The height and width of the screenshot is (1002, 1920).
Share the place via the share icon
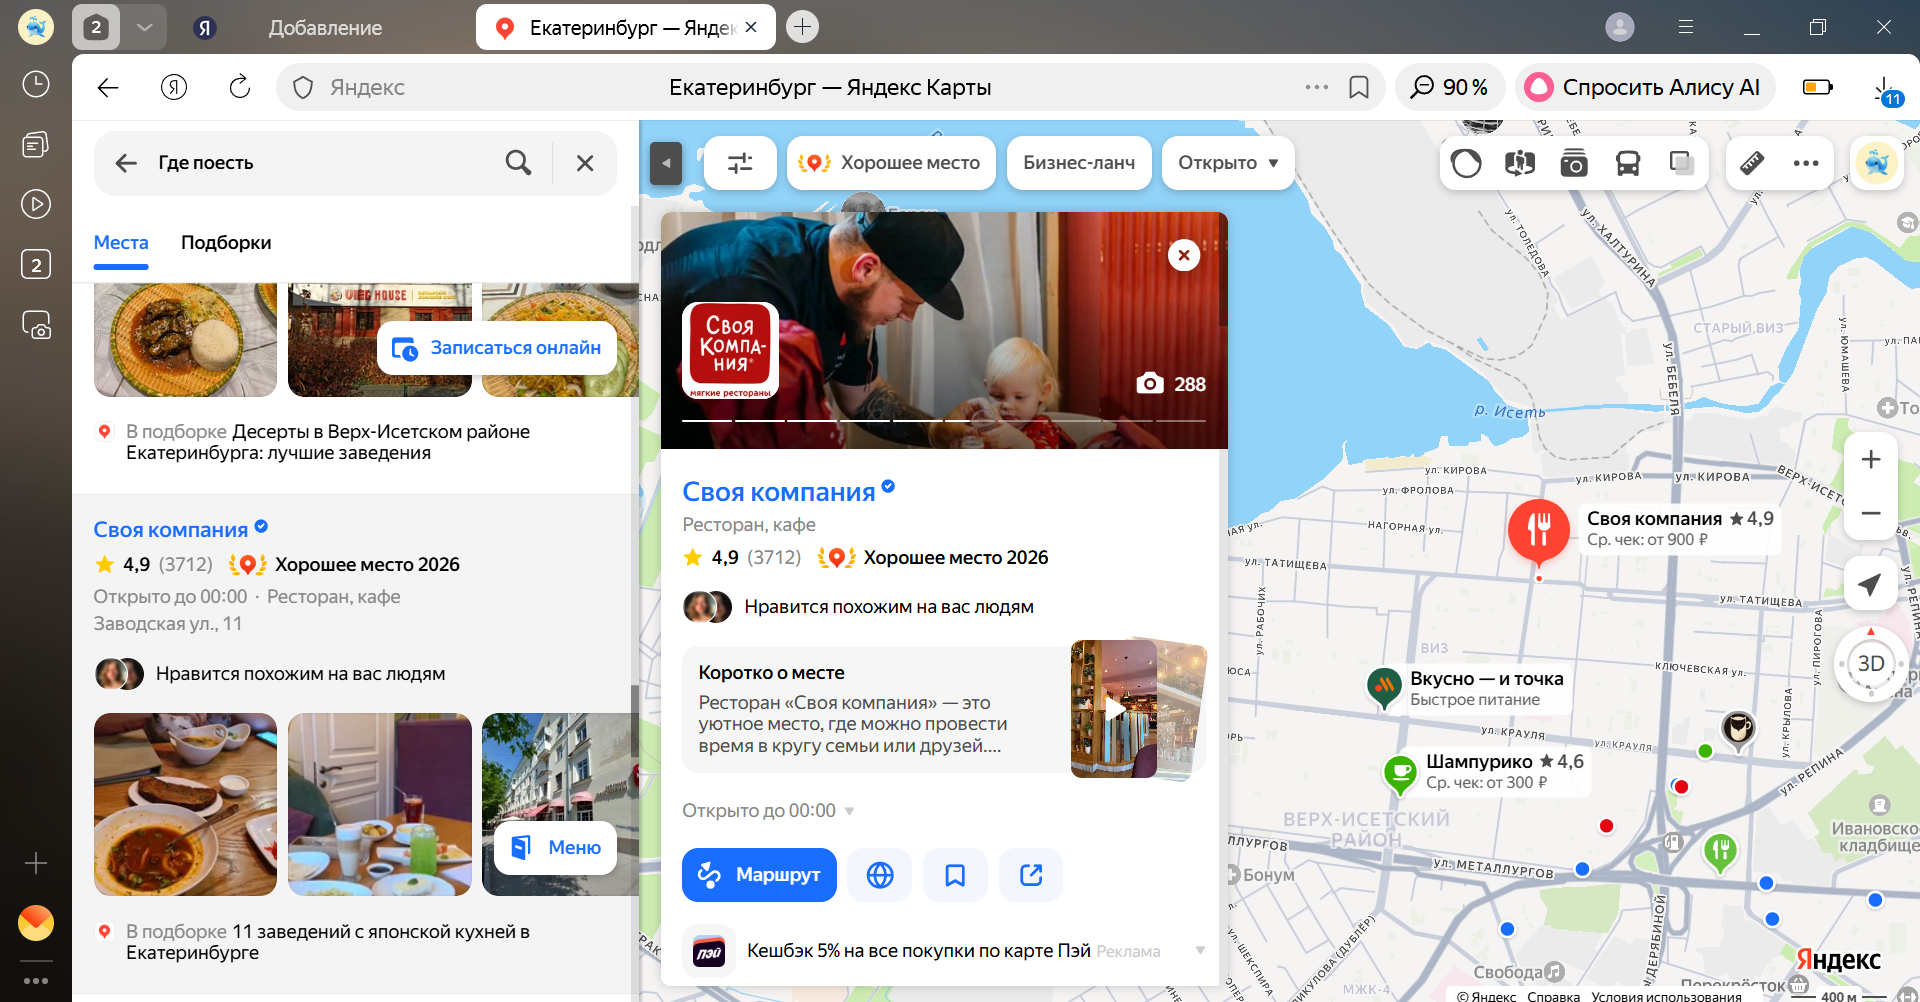pos(1031,875)
